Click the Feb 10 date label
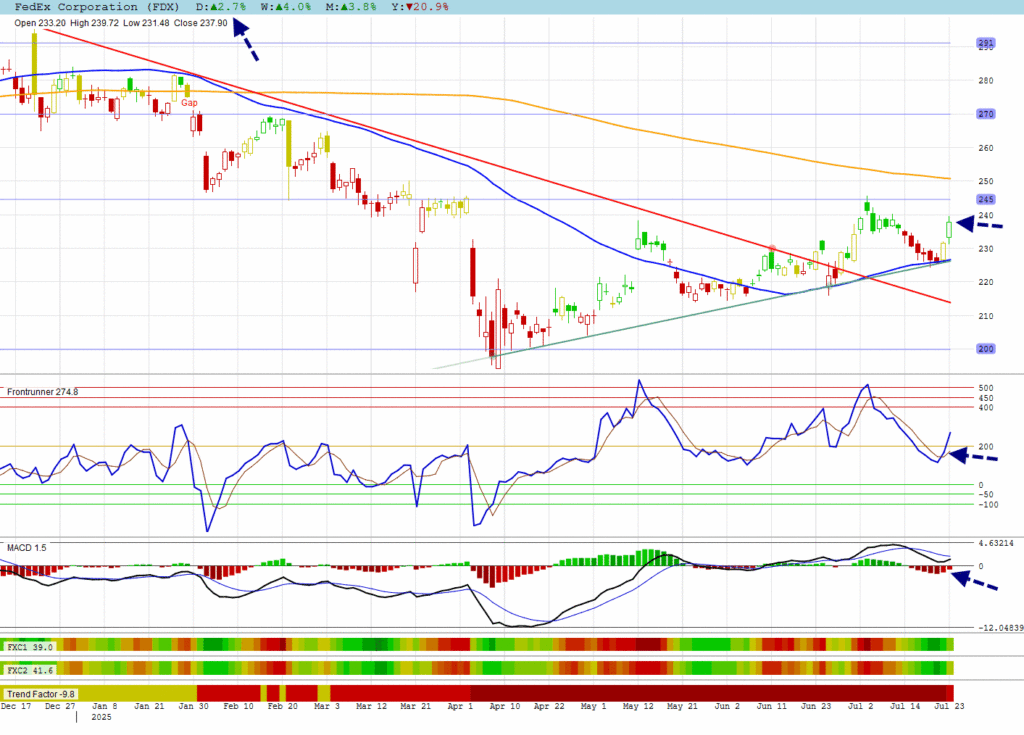The image size is (1024, 735). coord(238,706)
